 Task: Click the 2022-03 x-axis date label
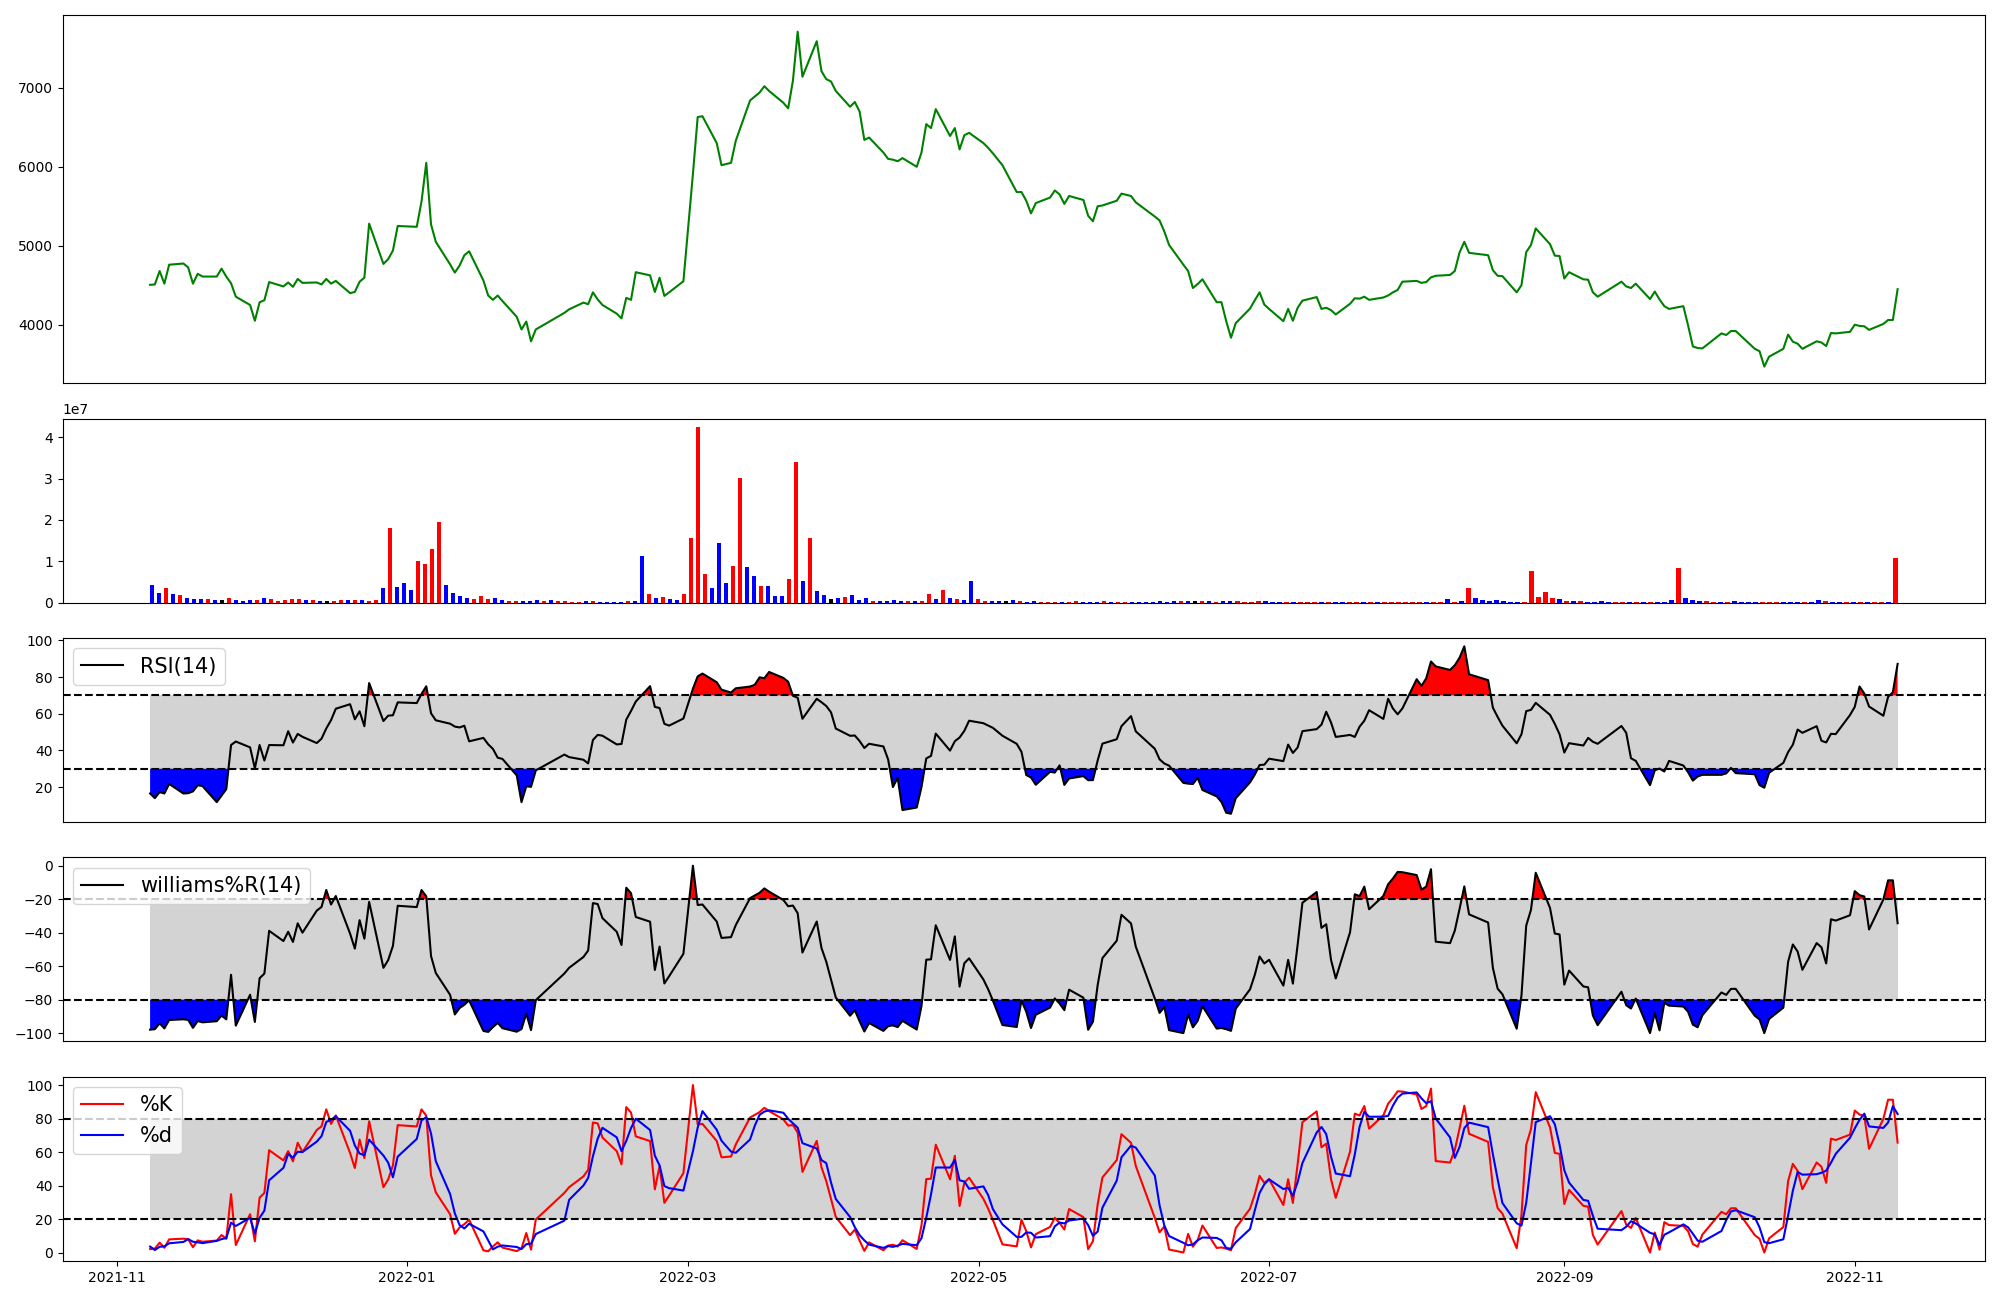(x=688, y=1277)
